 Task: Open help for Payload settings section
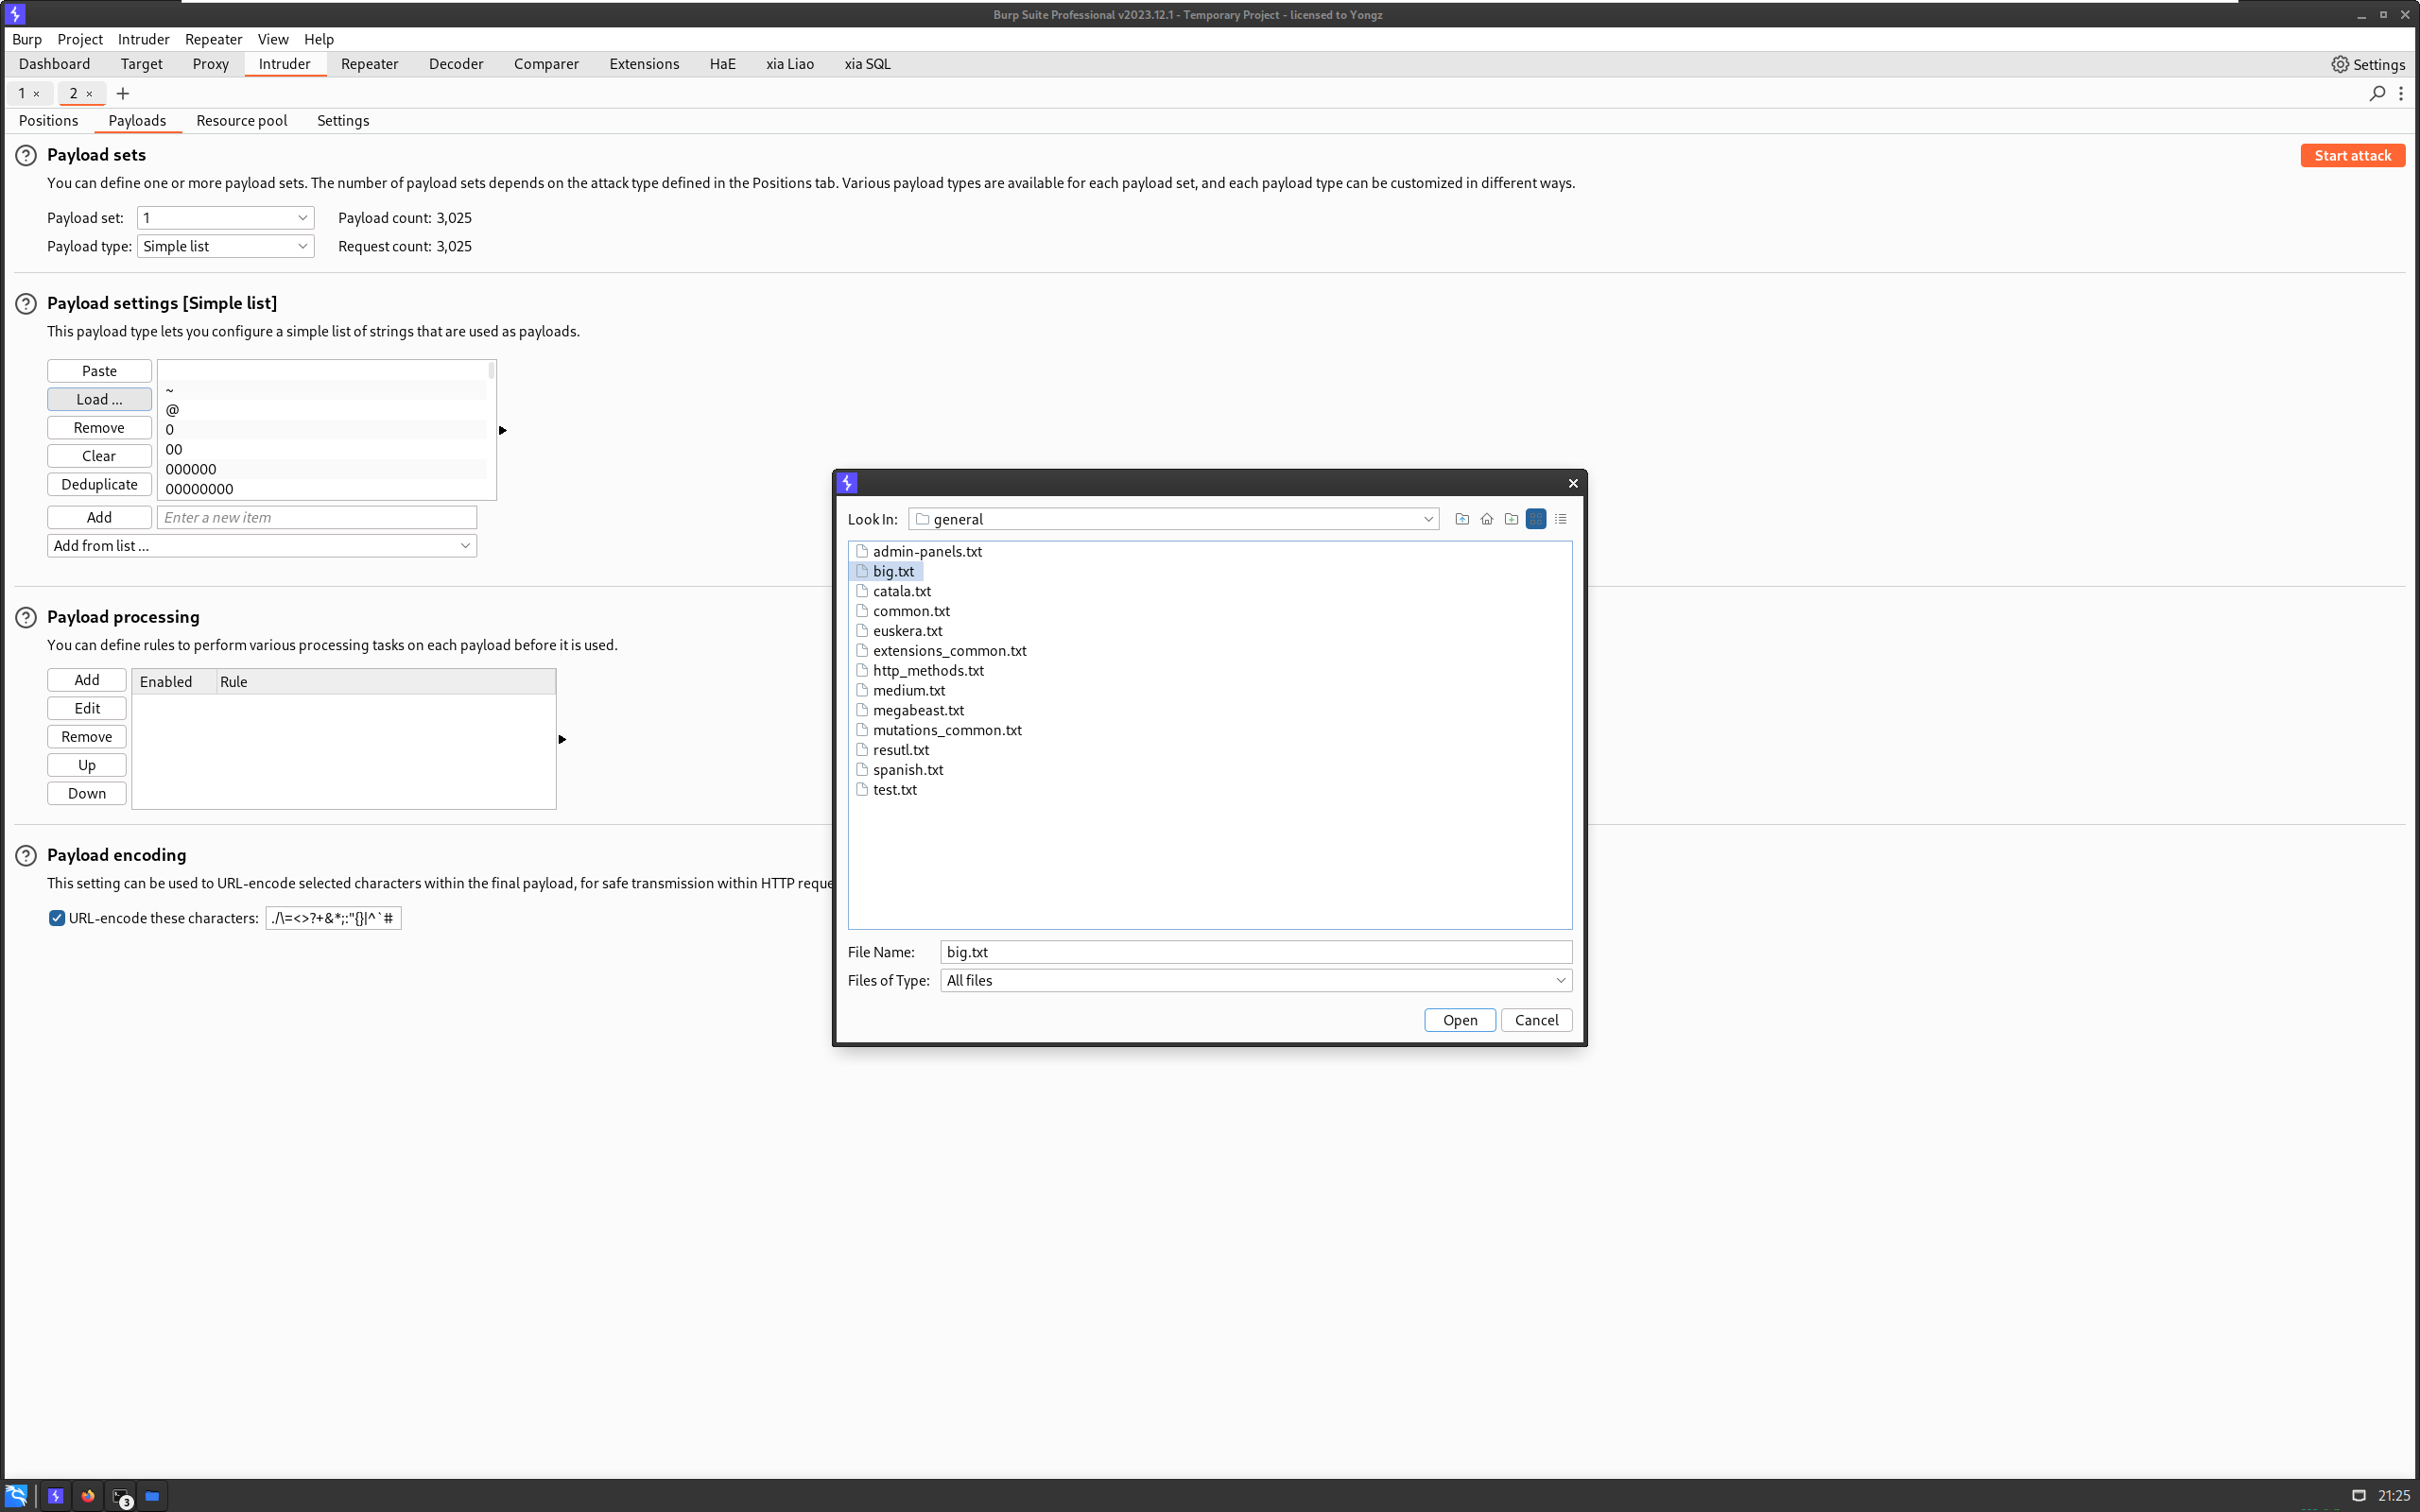26,303
